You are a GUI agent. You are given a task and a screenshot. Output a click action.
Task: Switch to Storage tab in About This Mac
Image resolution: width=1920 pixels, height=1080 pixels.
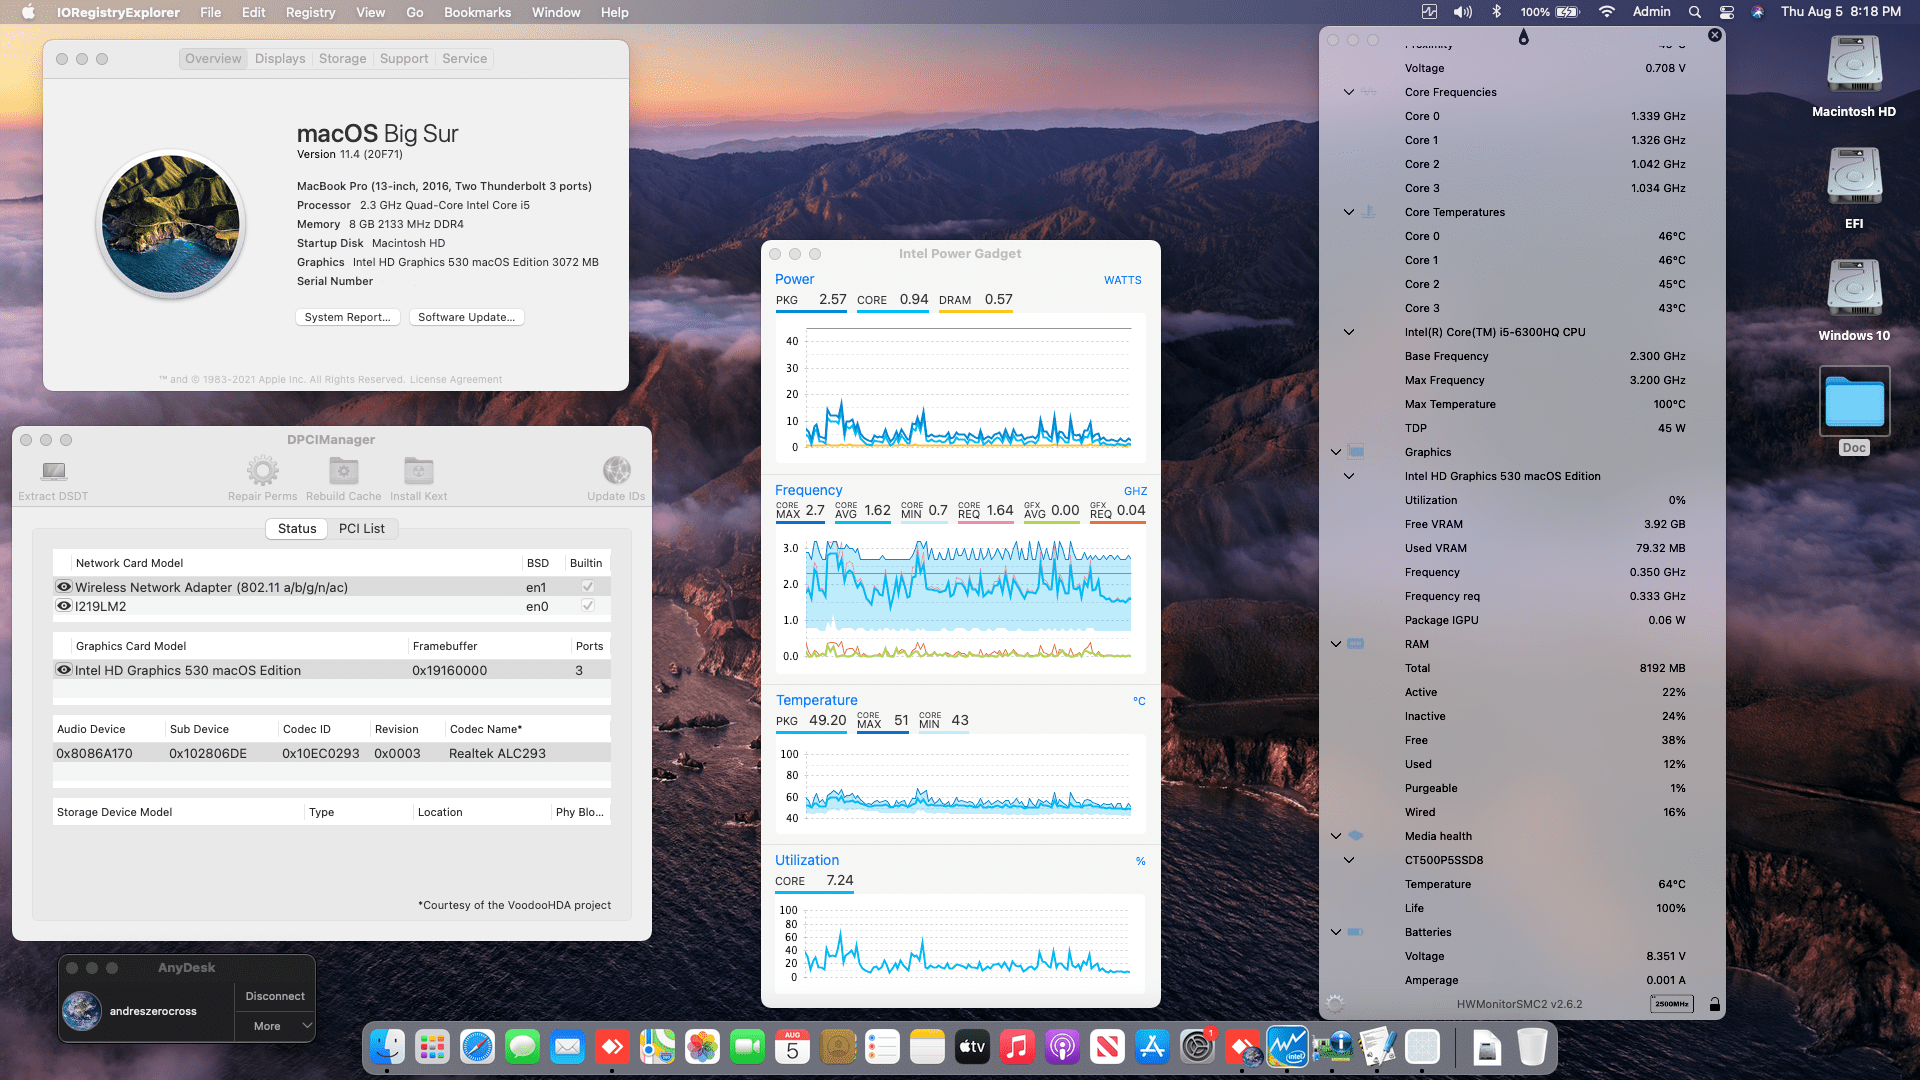coord(342,59)
